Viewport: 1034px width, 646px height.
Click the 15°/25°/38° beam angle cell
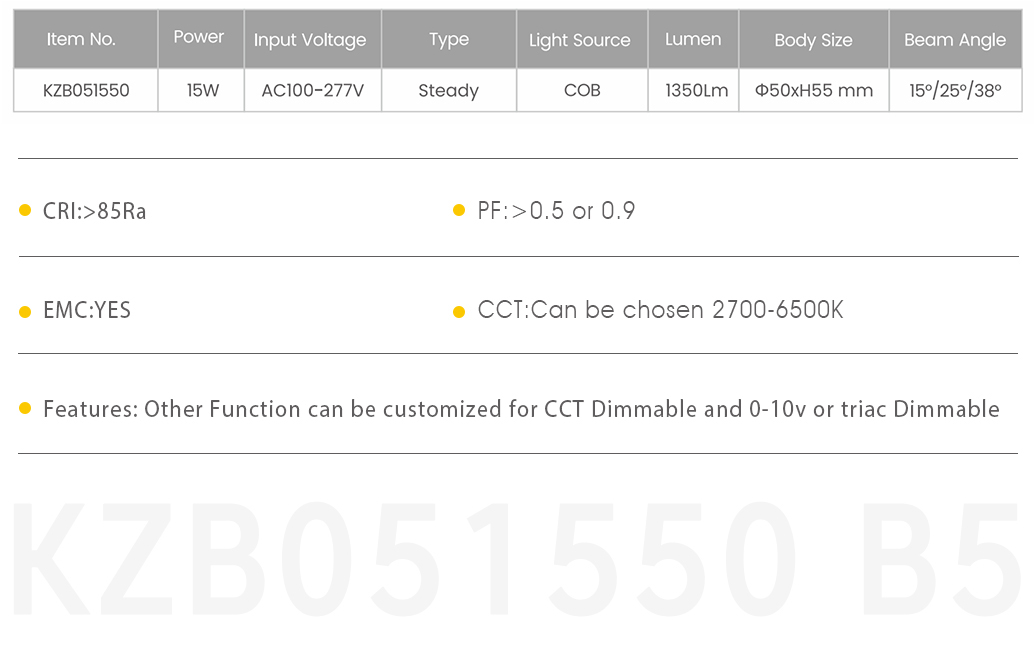(x=956, y=90)
